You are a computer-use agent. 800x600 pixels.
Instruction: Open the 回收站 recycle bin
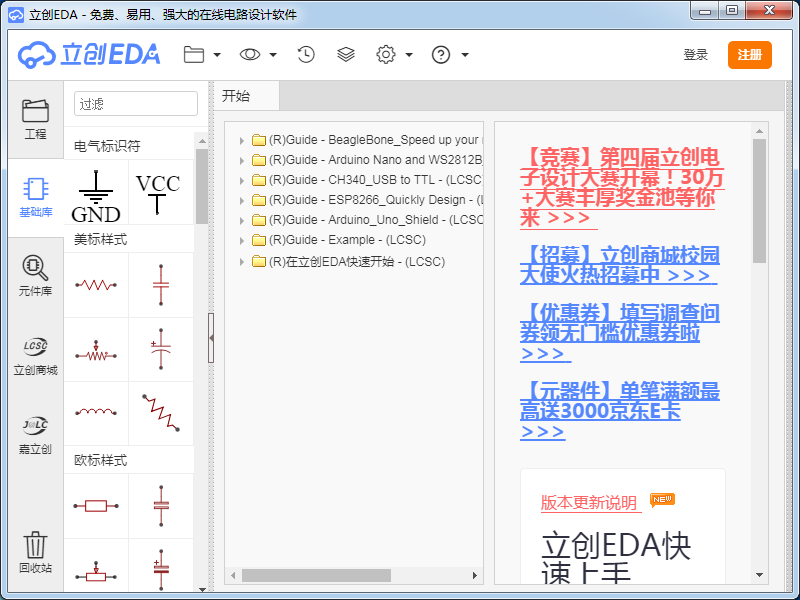[x=35, y=553]
